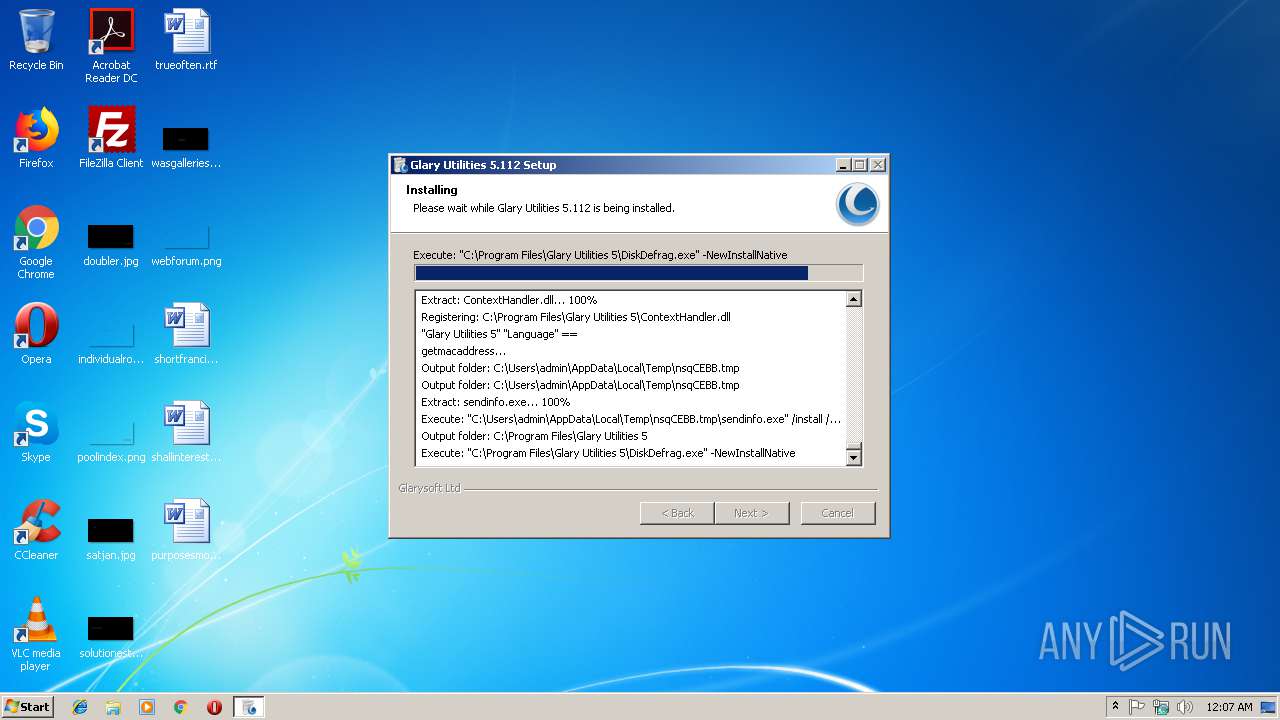
Task: Select log line 'Output folder: C:\Program Files\Glary Utilities 5'
Action: pyautogui.click(x=534, y=436)
